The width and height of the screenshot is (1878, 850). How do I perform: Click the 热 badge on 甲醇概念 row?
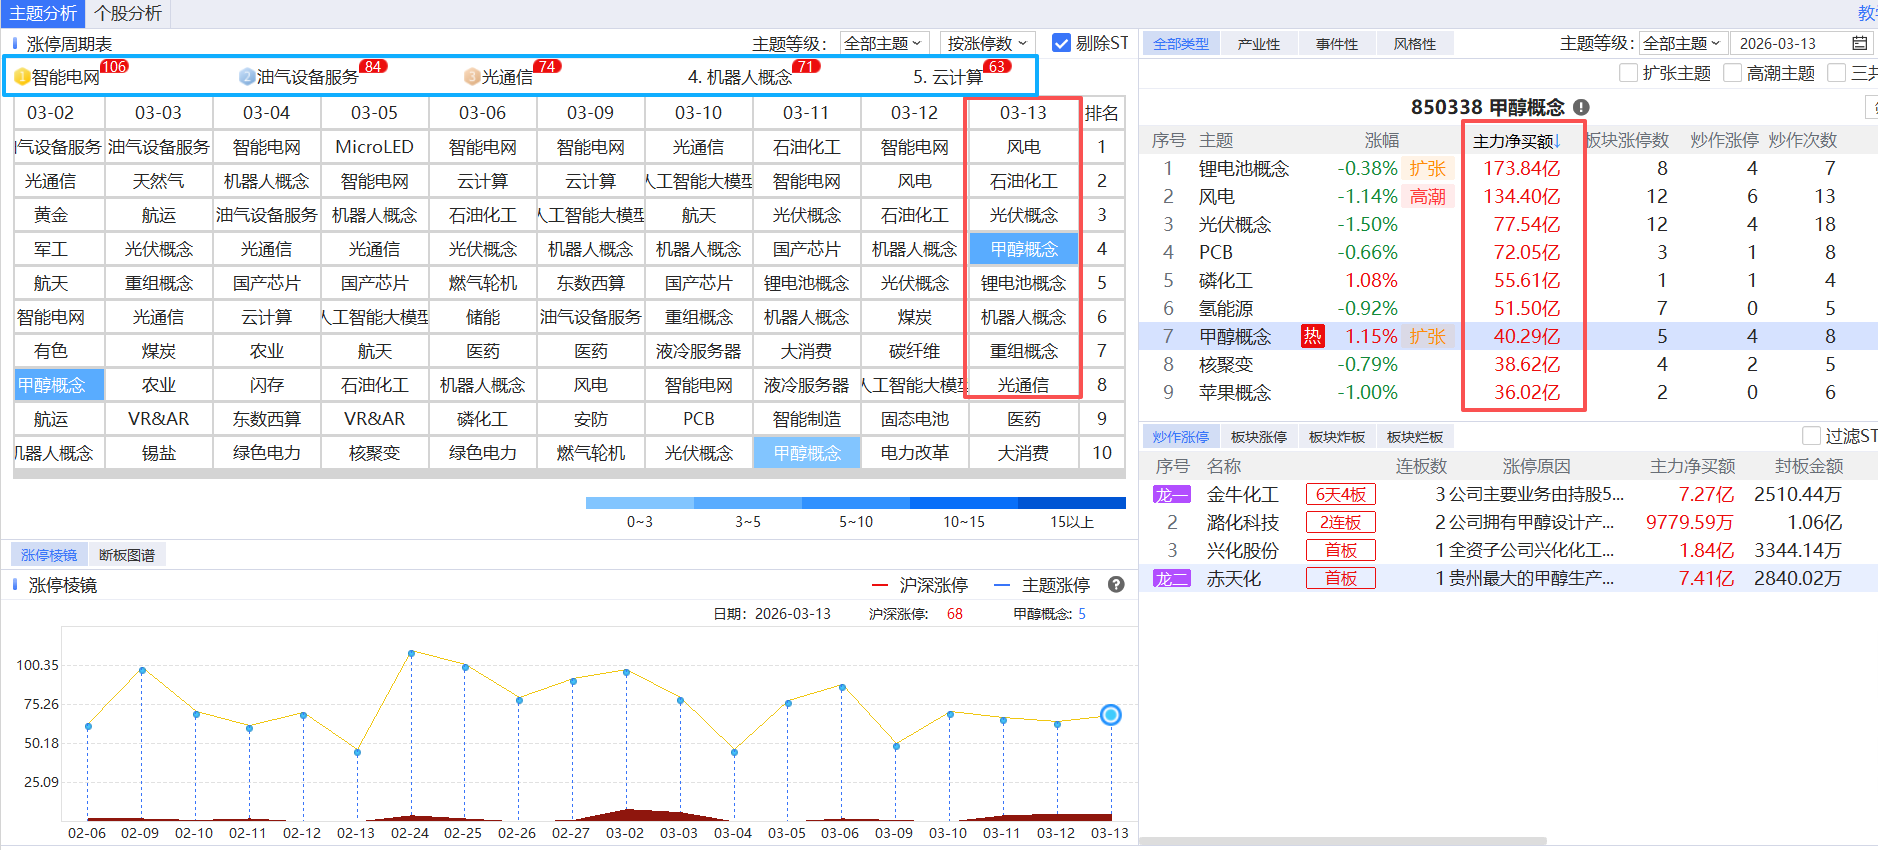[1312, 336]
